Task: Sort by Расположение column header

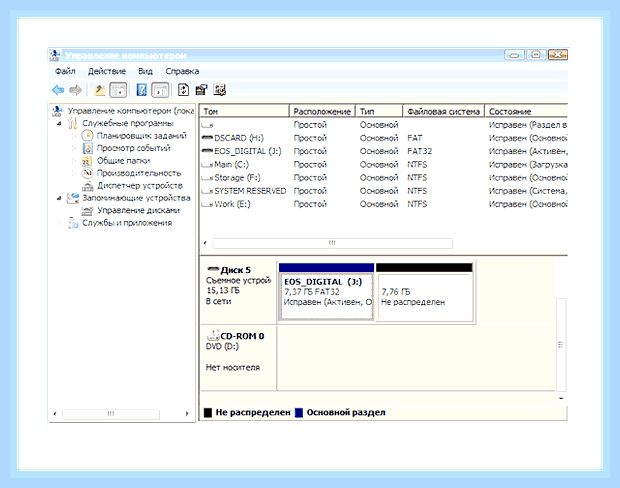Action: (322, 111)
